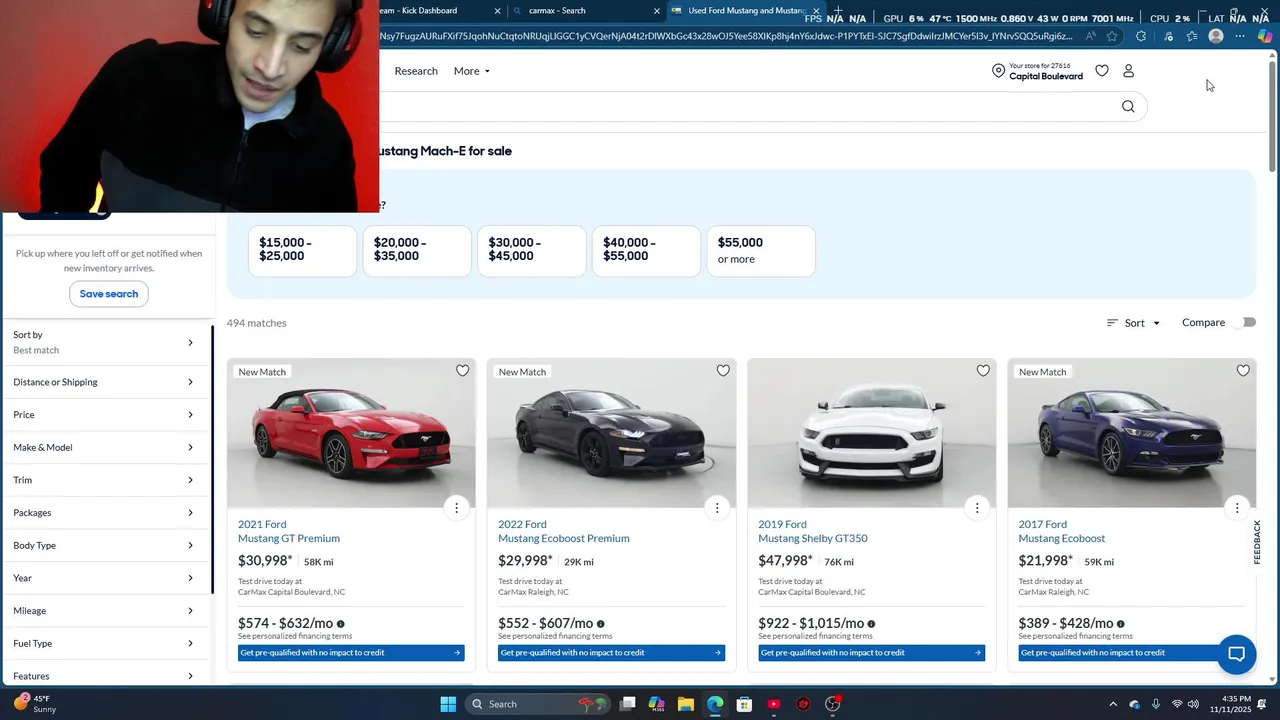Screen dimensions: 1280x720
Task: Select the $20,000 - $35,000 price range
Action: click(x=417, y=251)
